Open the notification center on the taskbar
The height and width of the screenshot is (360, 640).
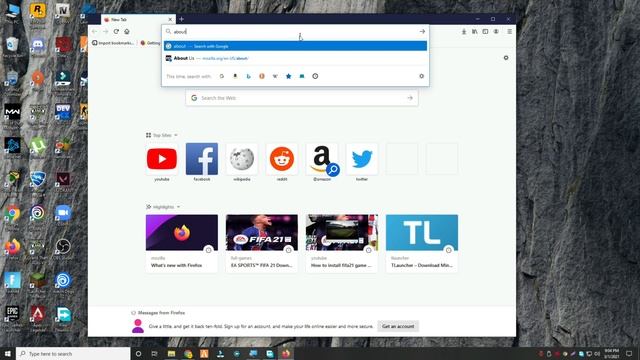pyautogui.click(x=629, y=353)
